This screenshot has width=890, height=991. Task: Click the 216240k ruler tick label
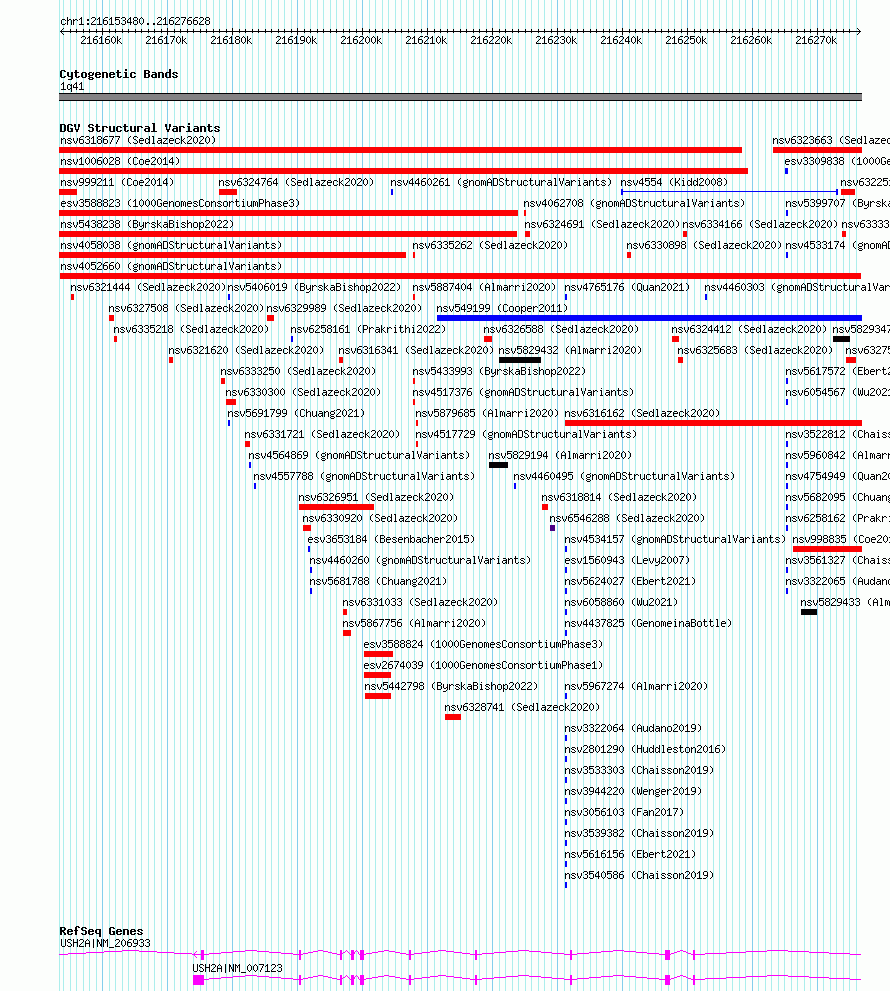(621, 40)
